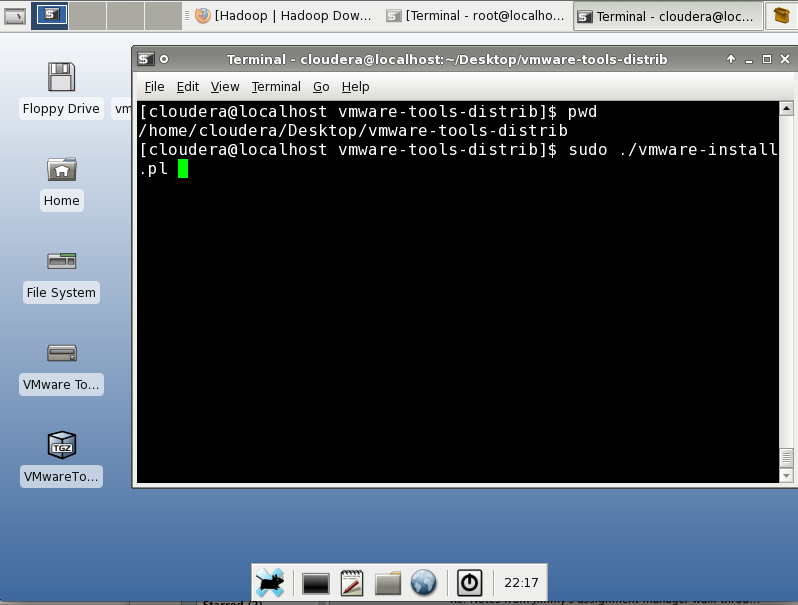Open the File menu in Terminal
Image resolution: width=798 pixels, height=605 pixels.
[x=154, y=87]
